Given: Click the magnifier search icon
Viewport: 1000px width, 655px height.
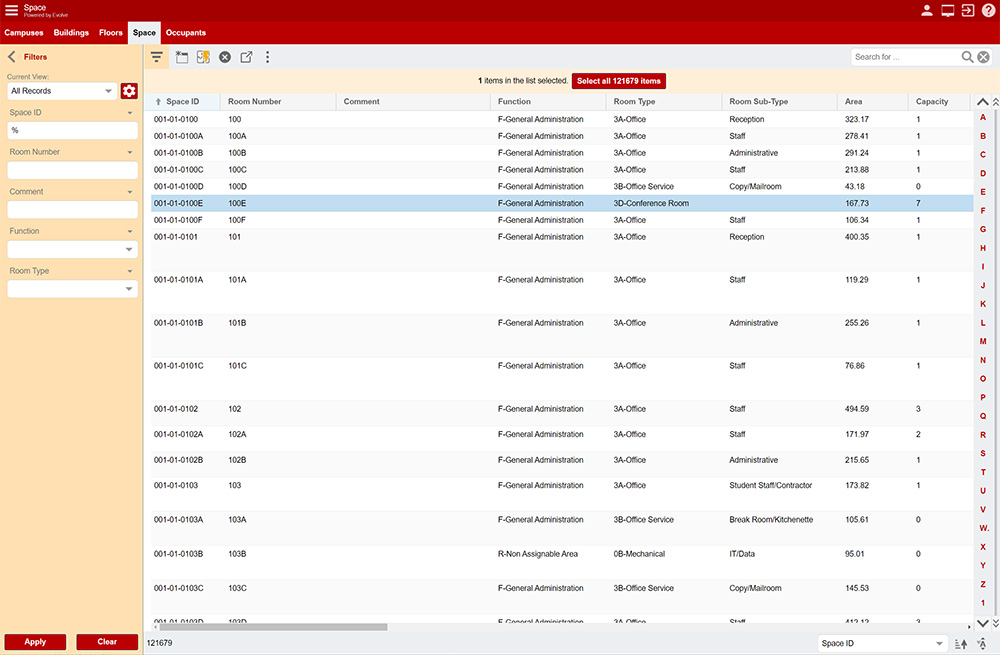Looking at the screenshot, I should tap(967, 57).
